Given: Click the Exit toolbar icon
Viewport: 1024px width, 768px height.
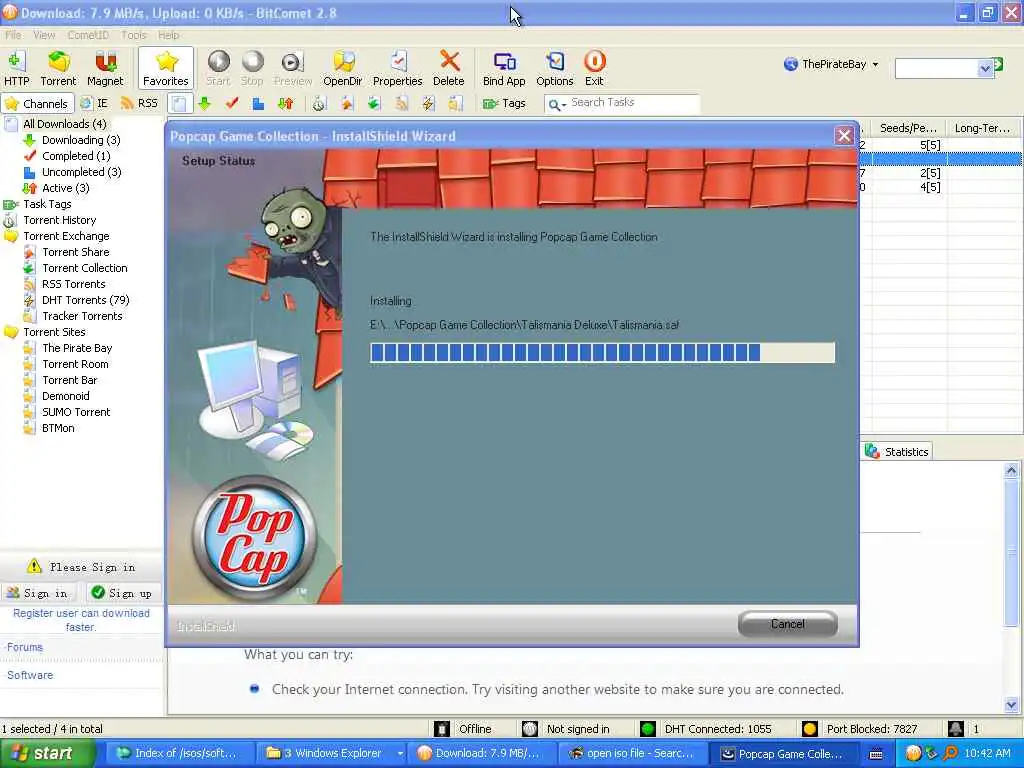Looking at the screenshot, I should [x=594, y=68].
